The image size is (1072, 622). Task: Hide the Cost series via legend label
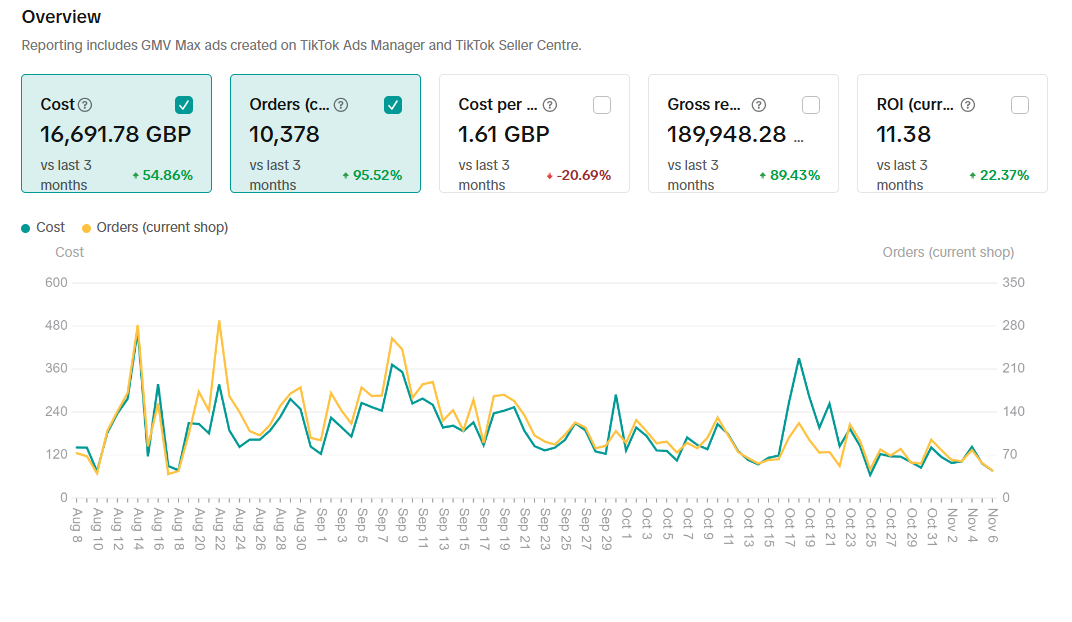pos(51,227)
